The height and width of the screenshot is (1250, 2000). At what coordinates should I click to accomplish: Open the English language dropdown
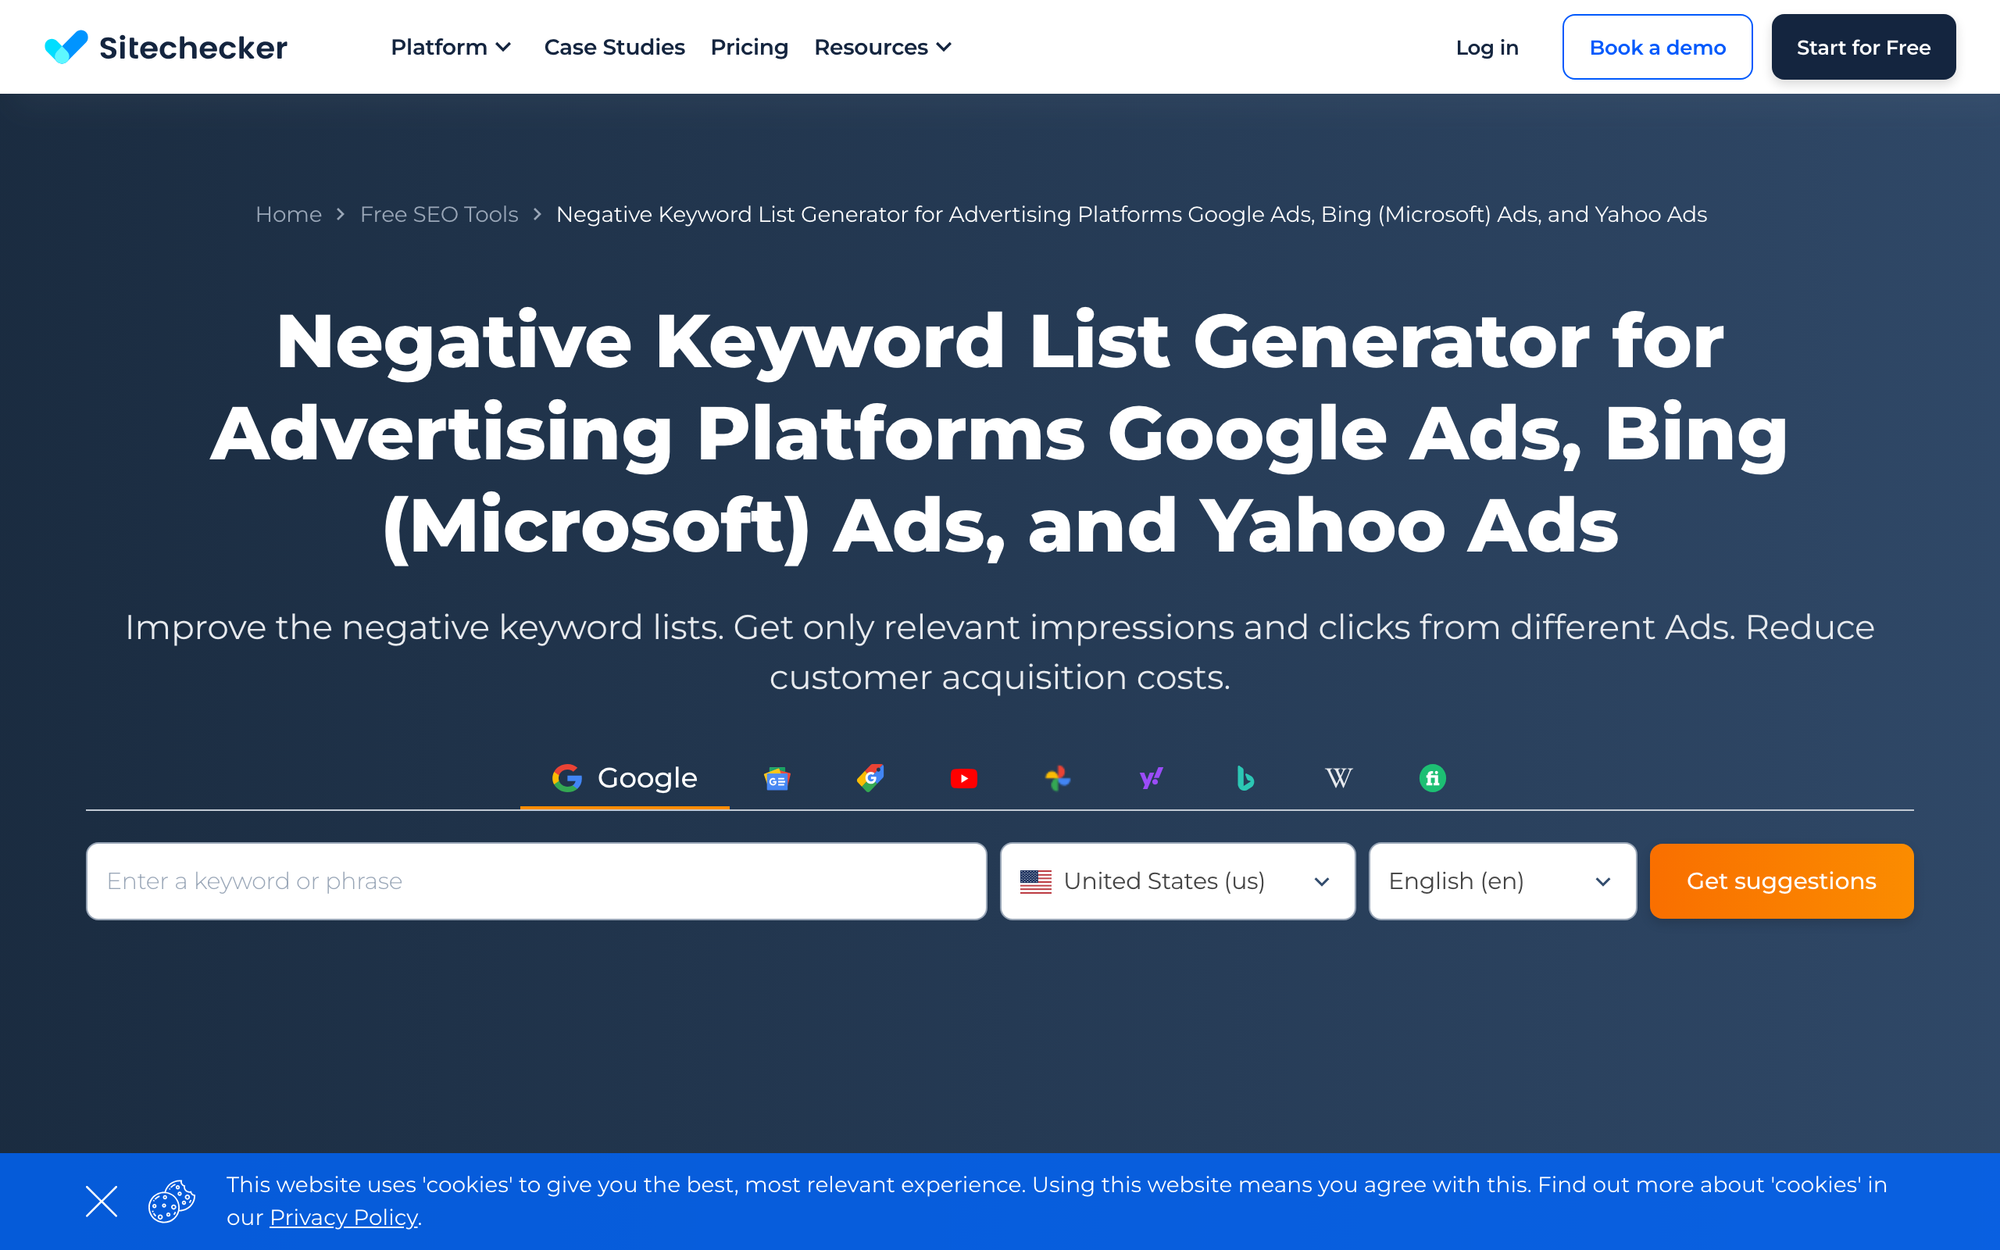1501,881
